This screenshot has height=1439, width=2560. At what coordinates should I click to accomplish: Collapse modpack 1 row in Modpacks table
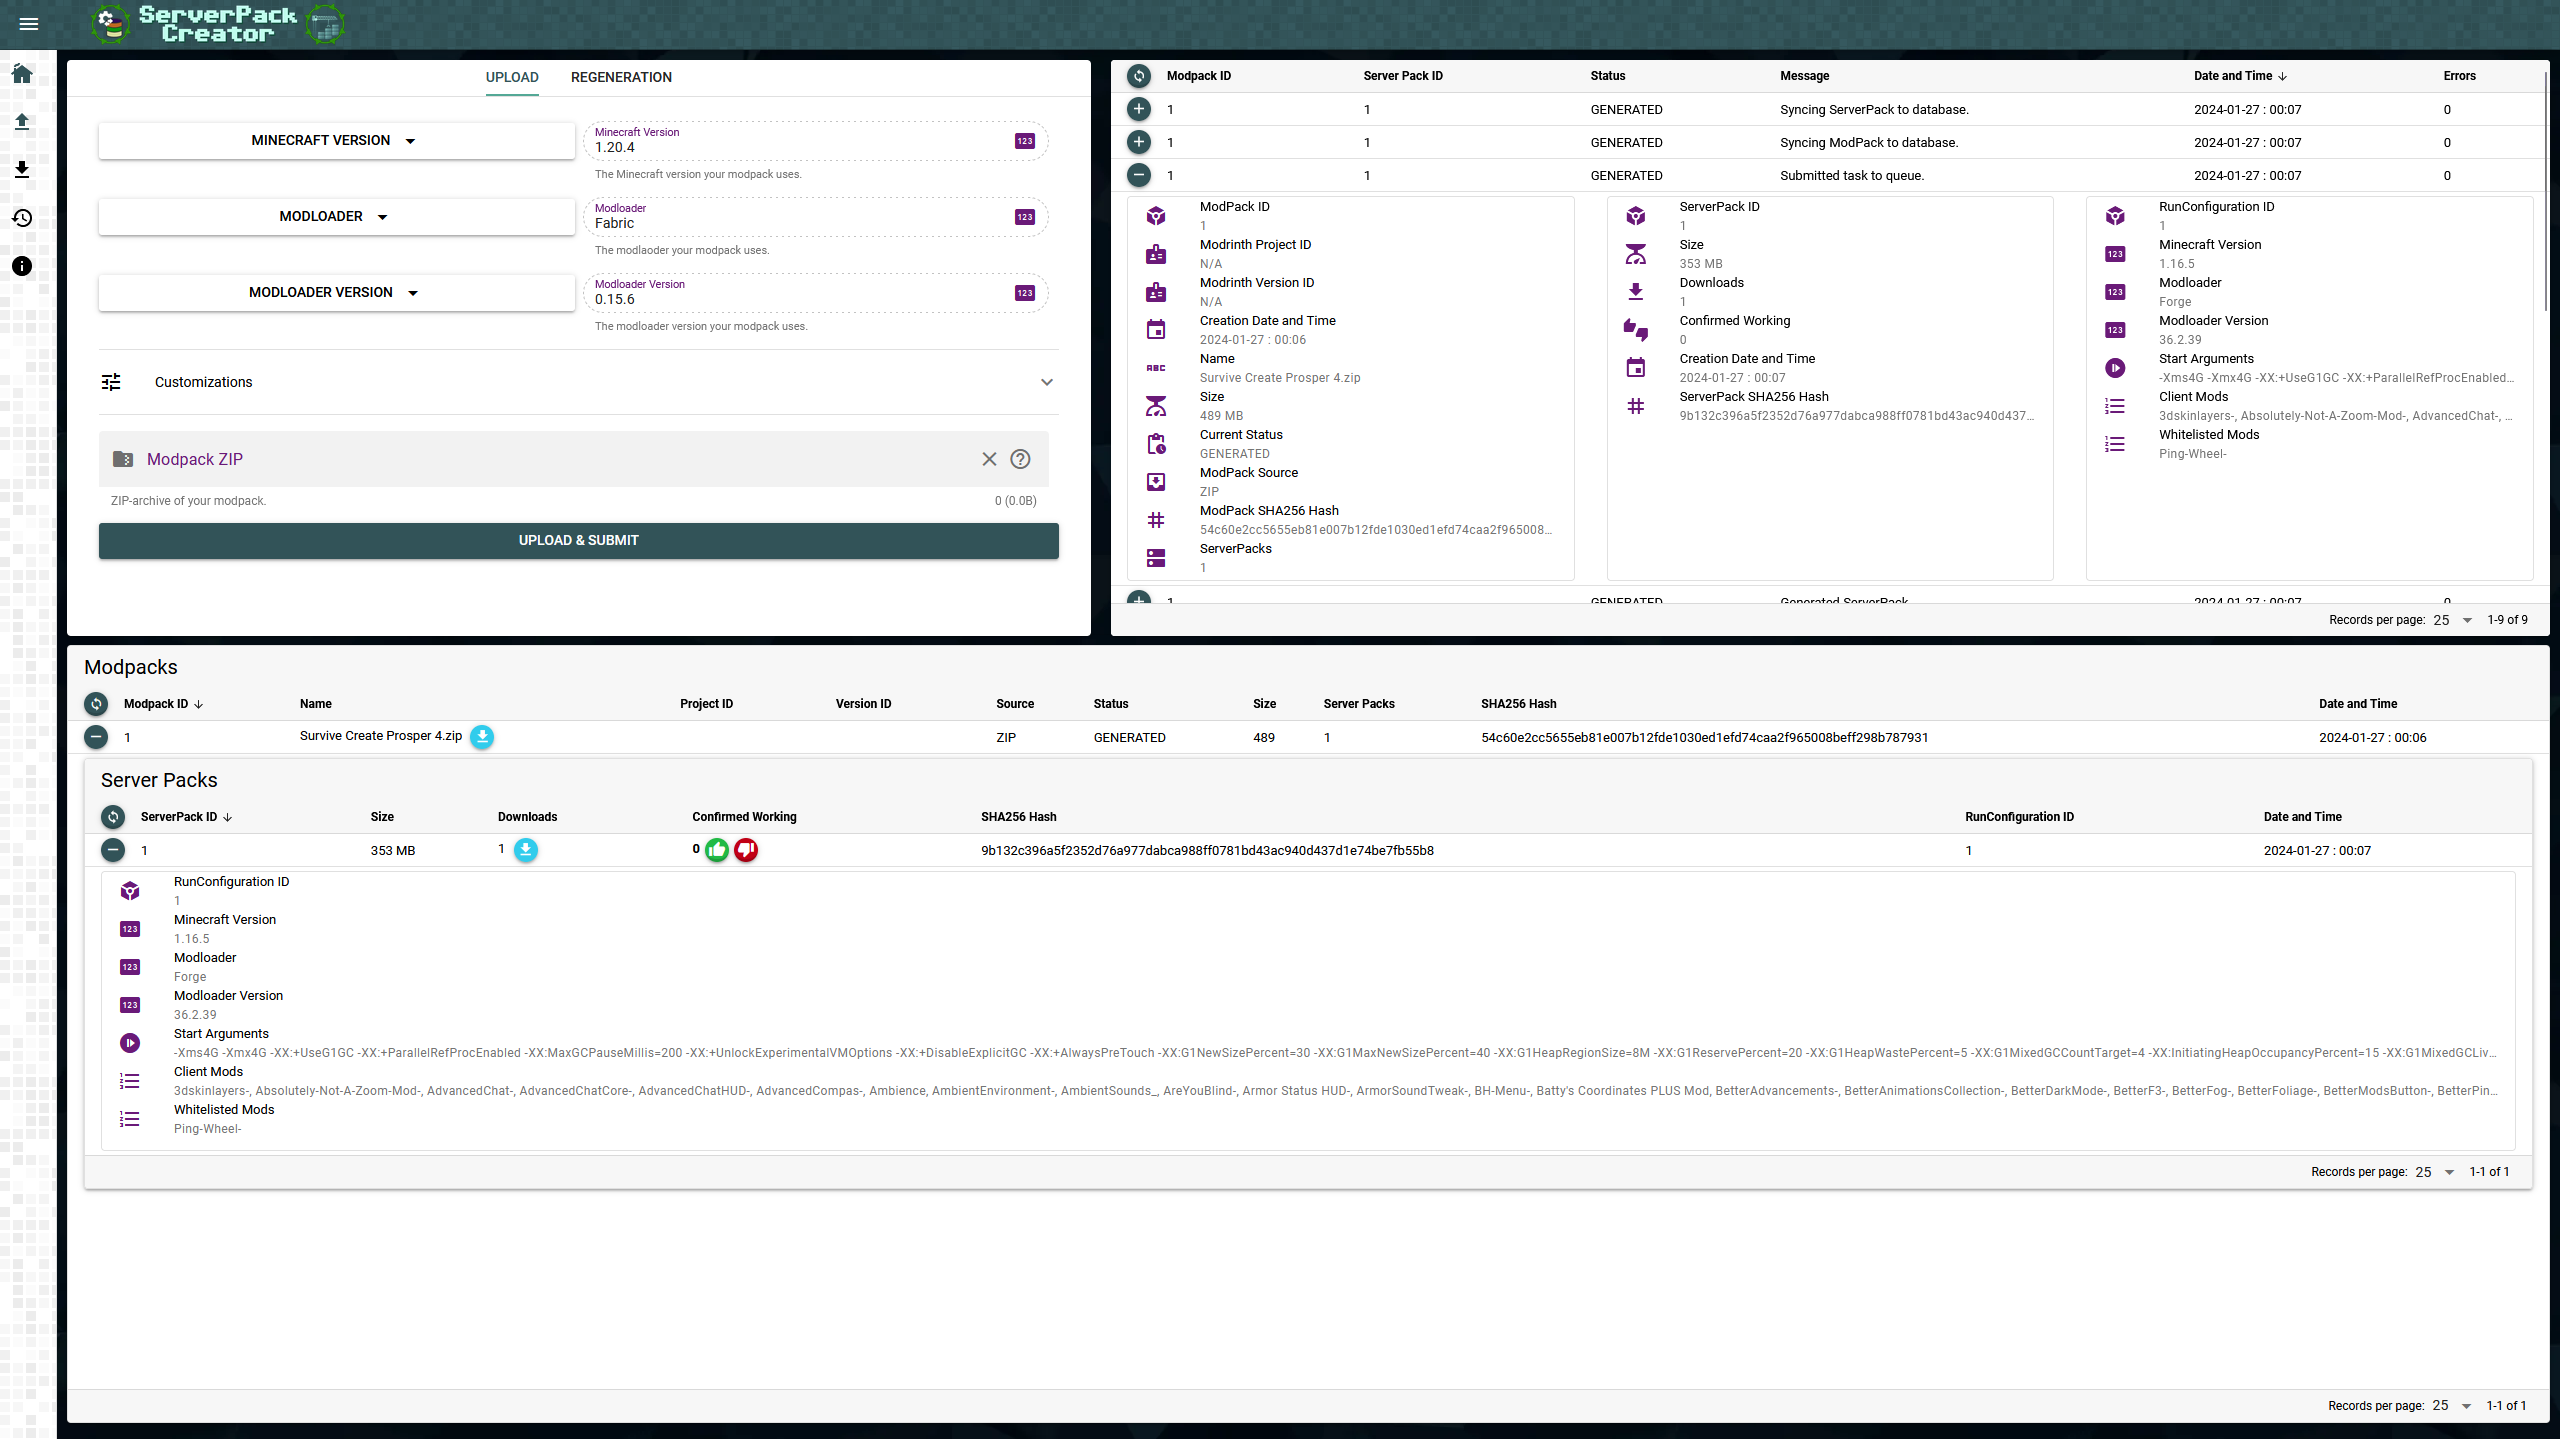click(96, 737)
